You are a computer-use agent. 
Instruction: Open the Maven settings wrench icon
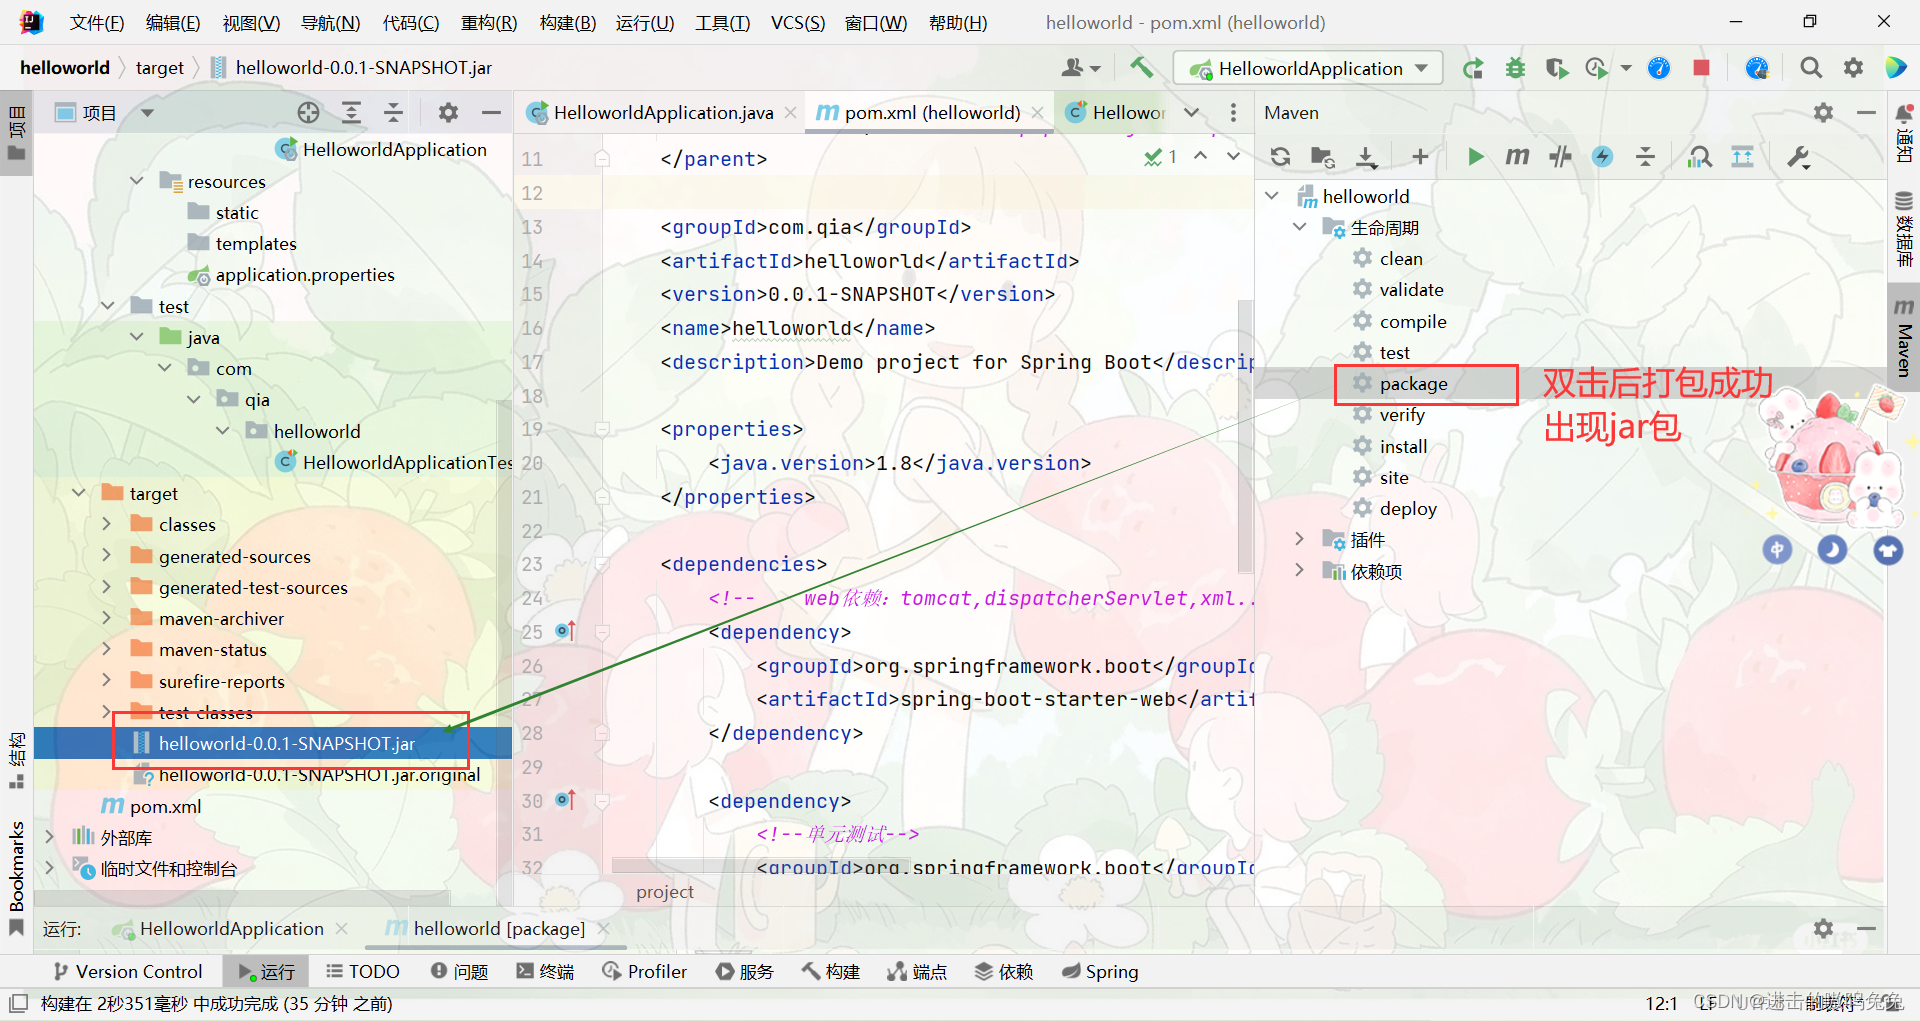(x=1797, y=157)
